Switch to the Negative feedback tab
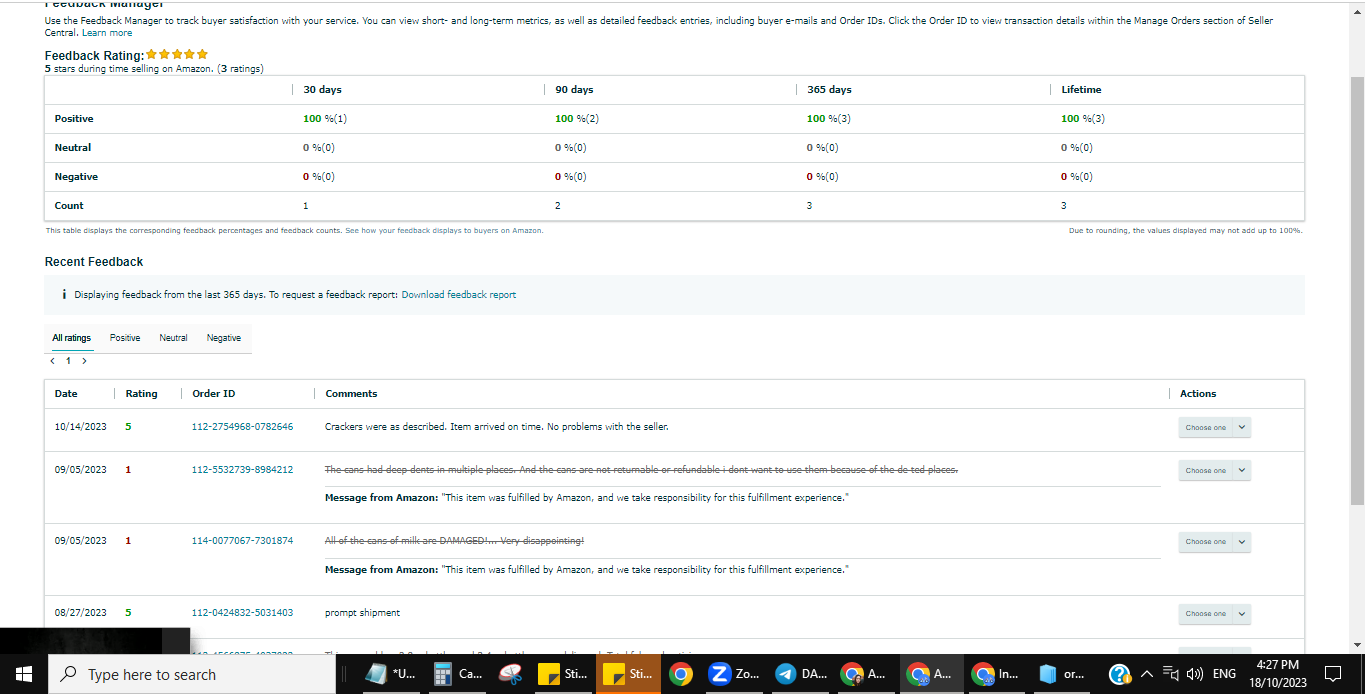 coord(224,338)
